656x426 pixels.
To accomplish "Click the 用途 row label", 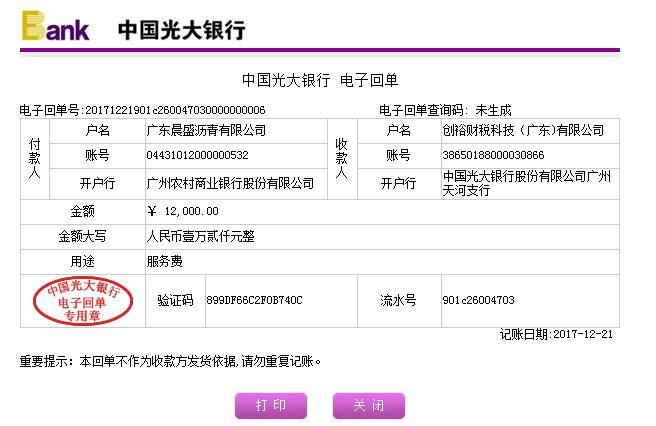I will (82, 262).
